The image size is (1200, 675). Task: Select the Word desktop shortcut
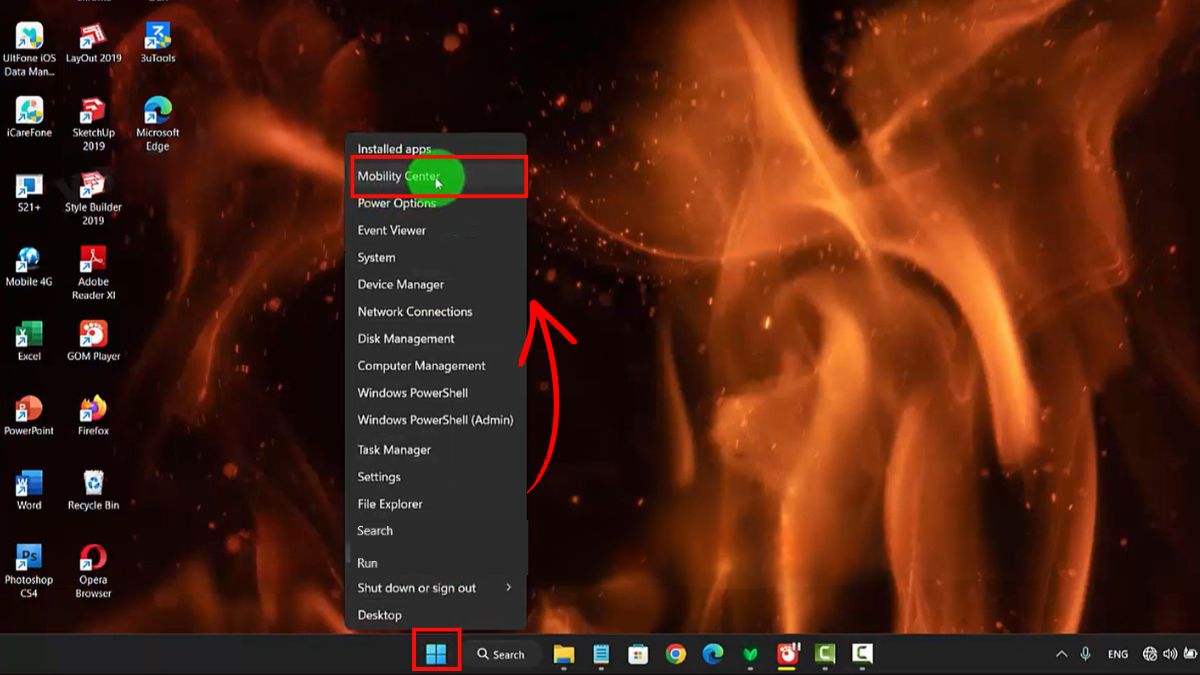click(29, 490)
